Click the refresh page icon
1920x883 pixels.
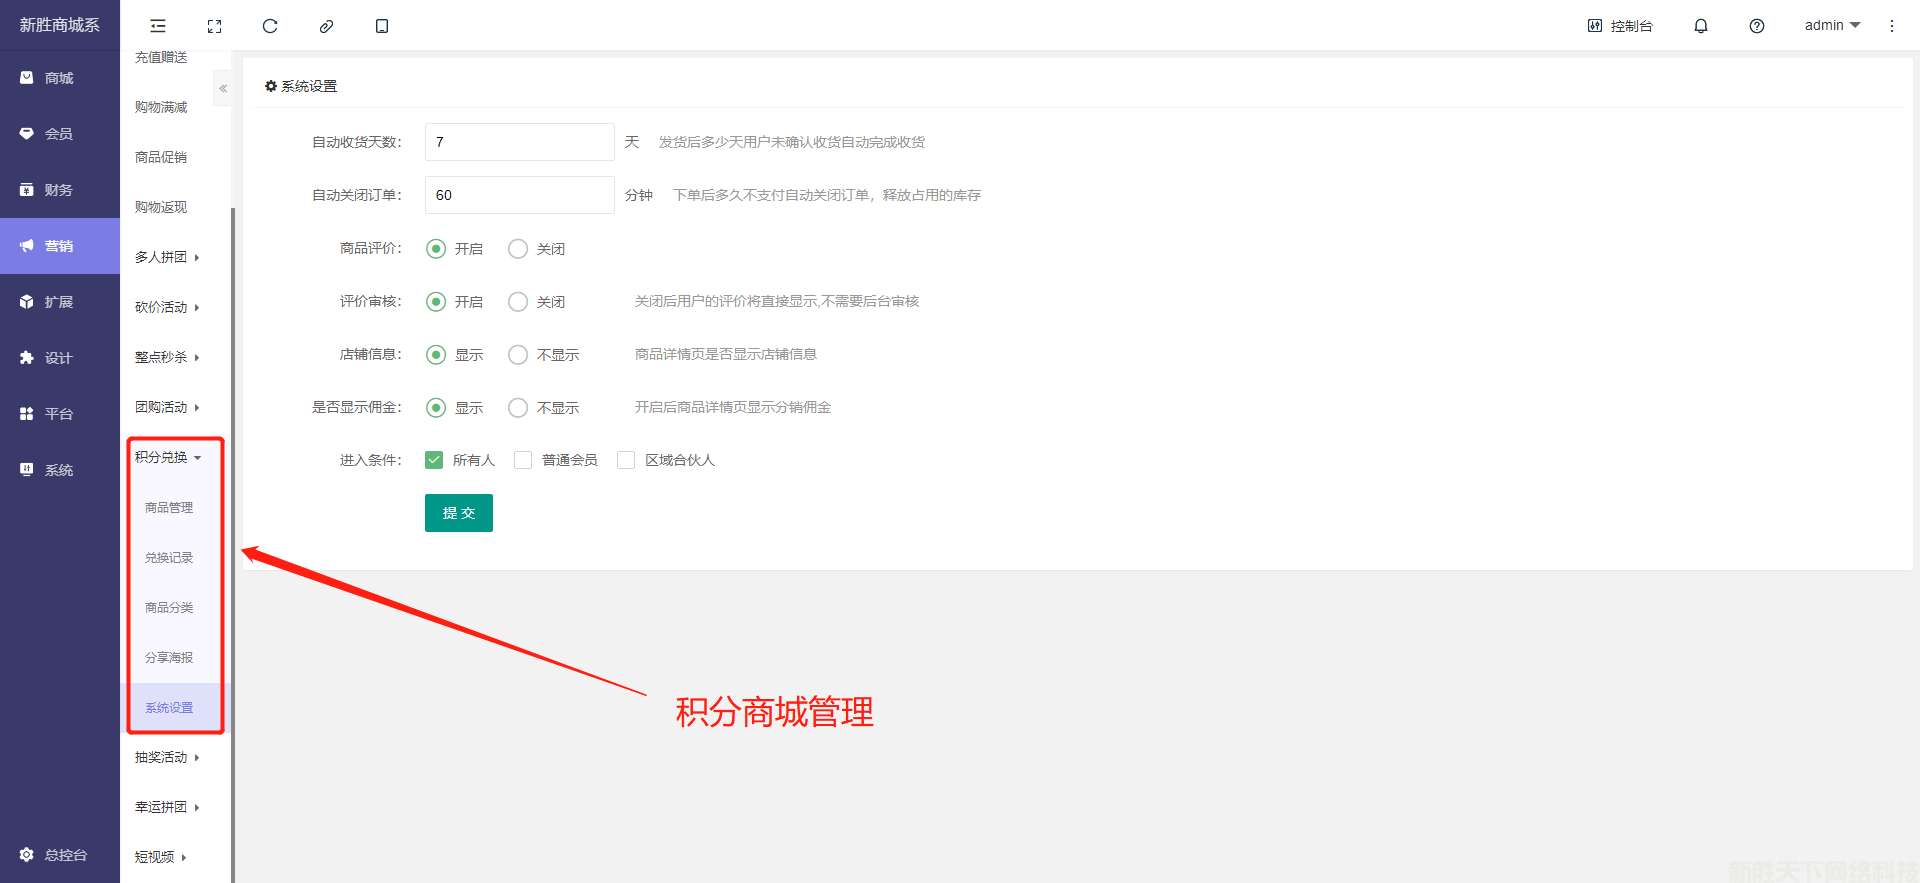pos(270,26)
